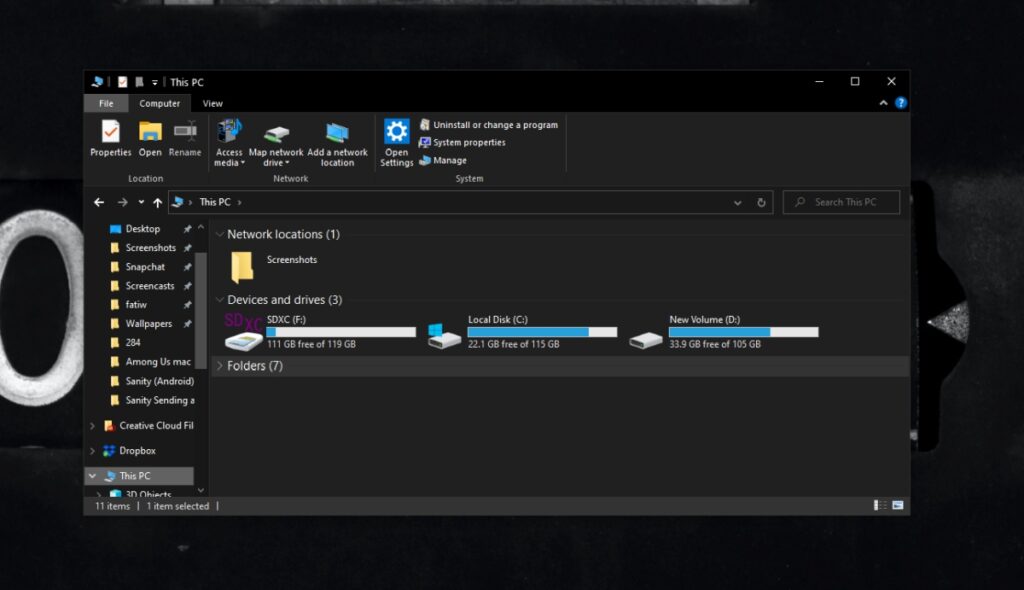Click the Search This PC box

[x=841, y=202]
